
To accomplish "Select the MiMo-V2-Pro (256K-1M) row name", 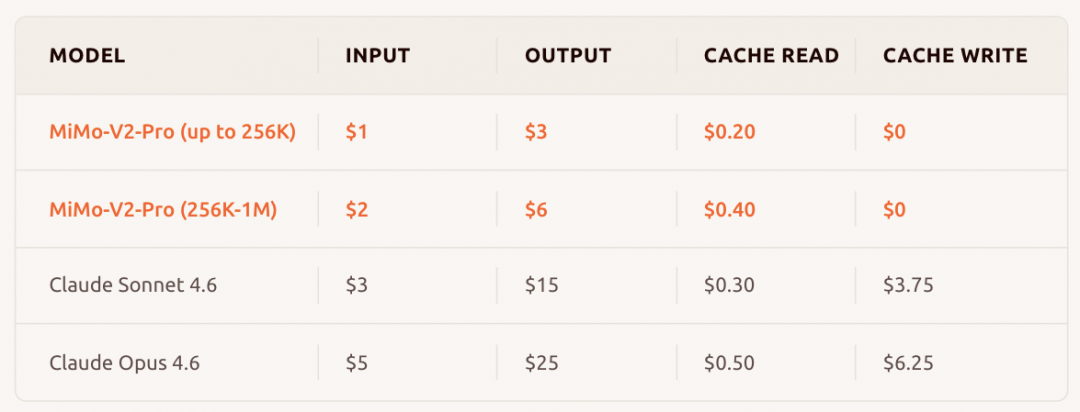I will coord(163,210).
